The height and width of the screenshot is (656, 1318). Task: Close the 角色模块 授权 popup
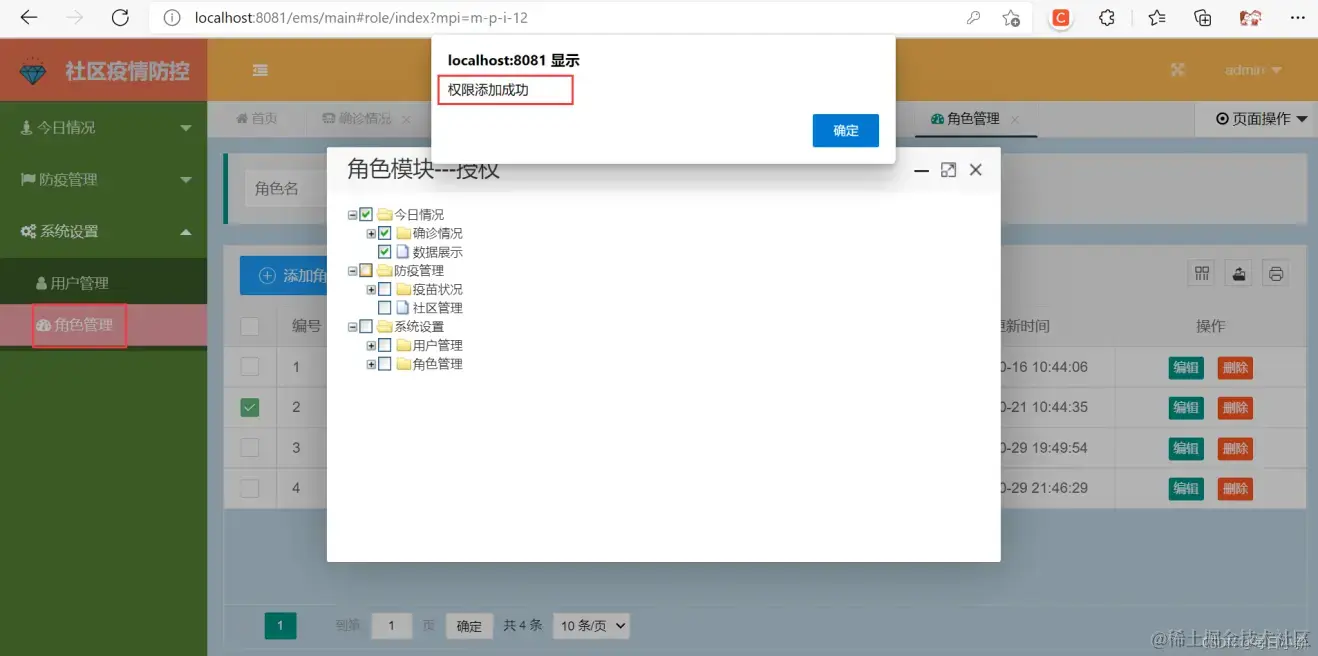click(x=976, y=170)
